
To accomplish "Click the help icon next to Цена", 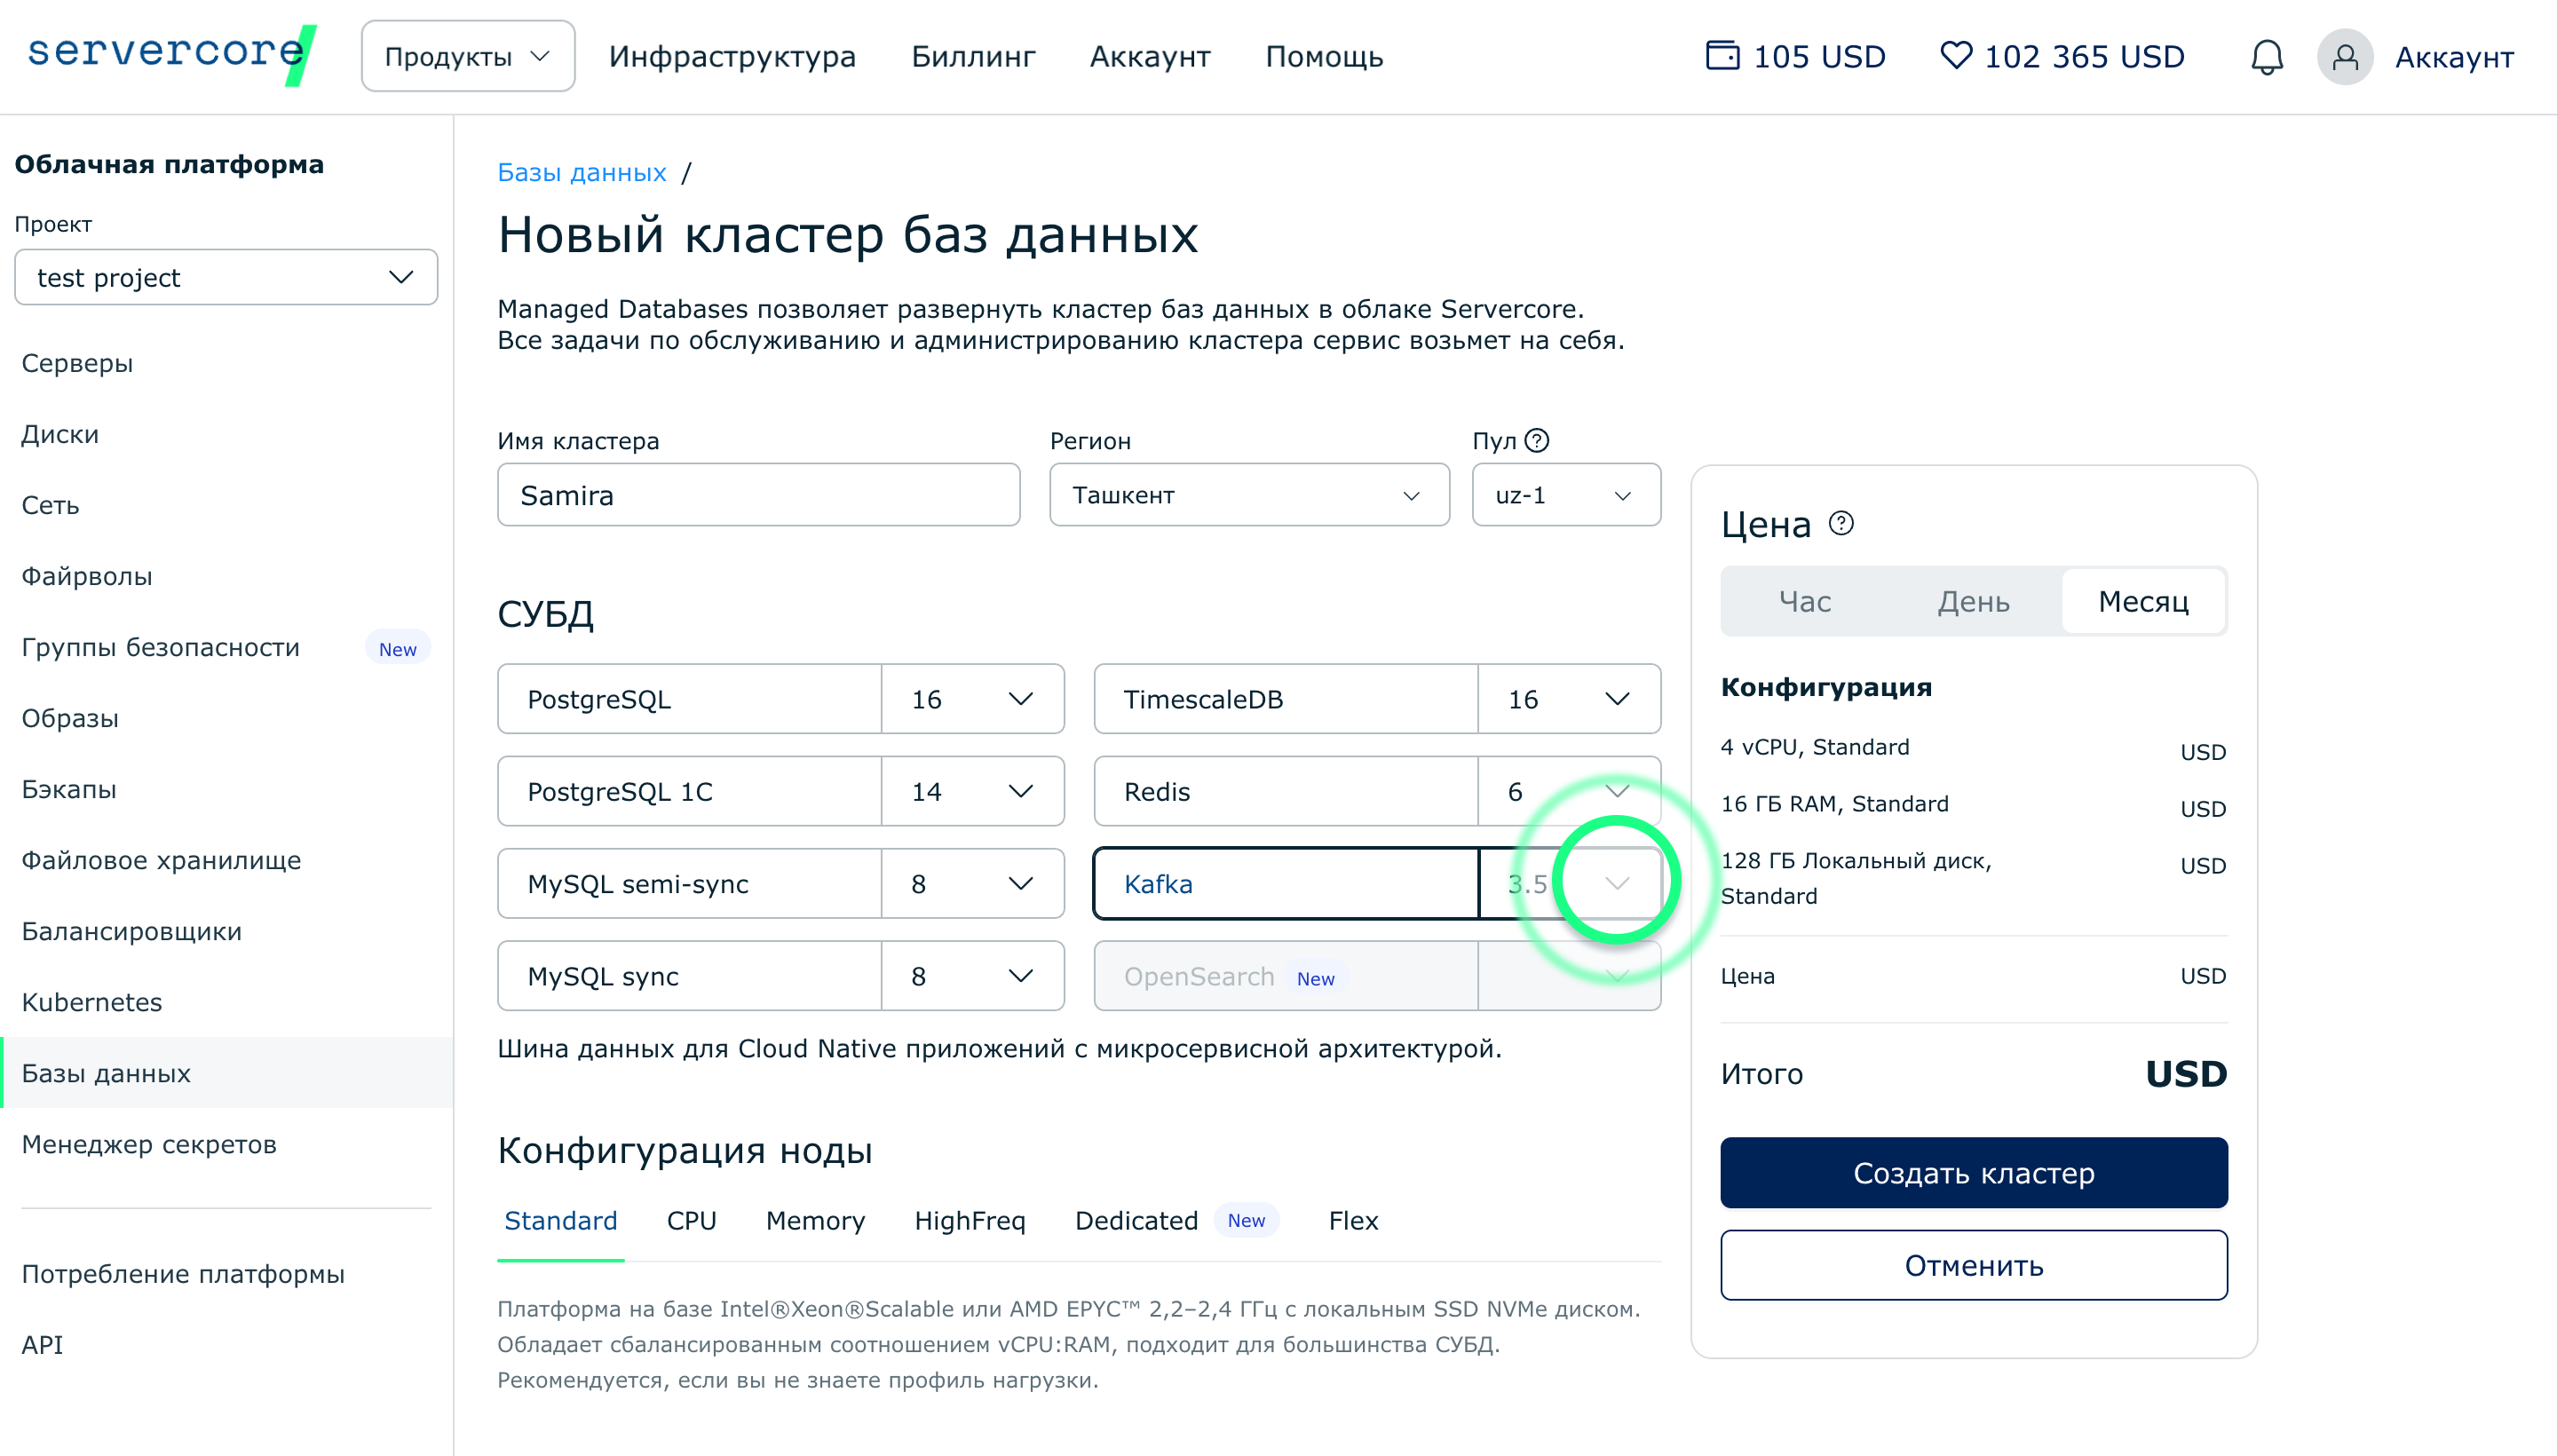I will coord(1841,523).
